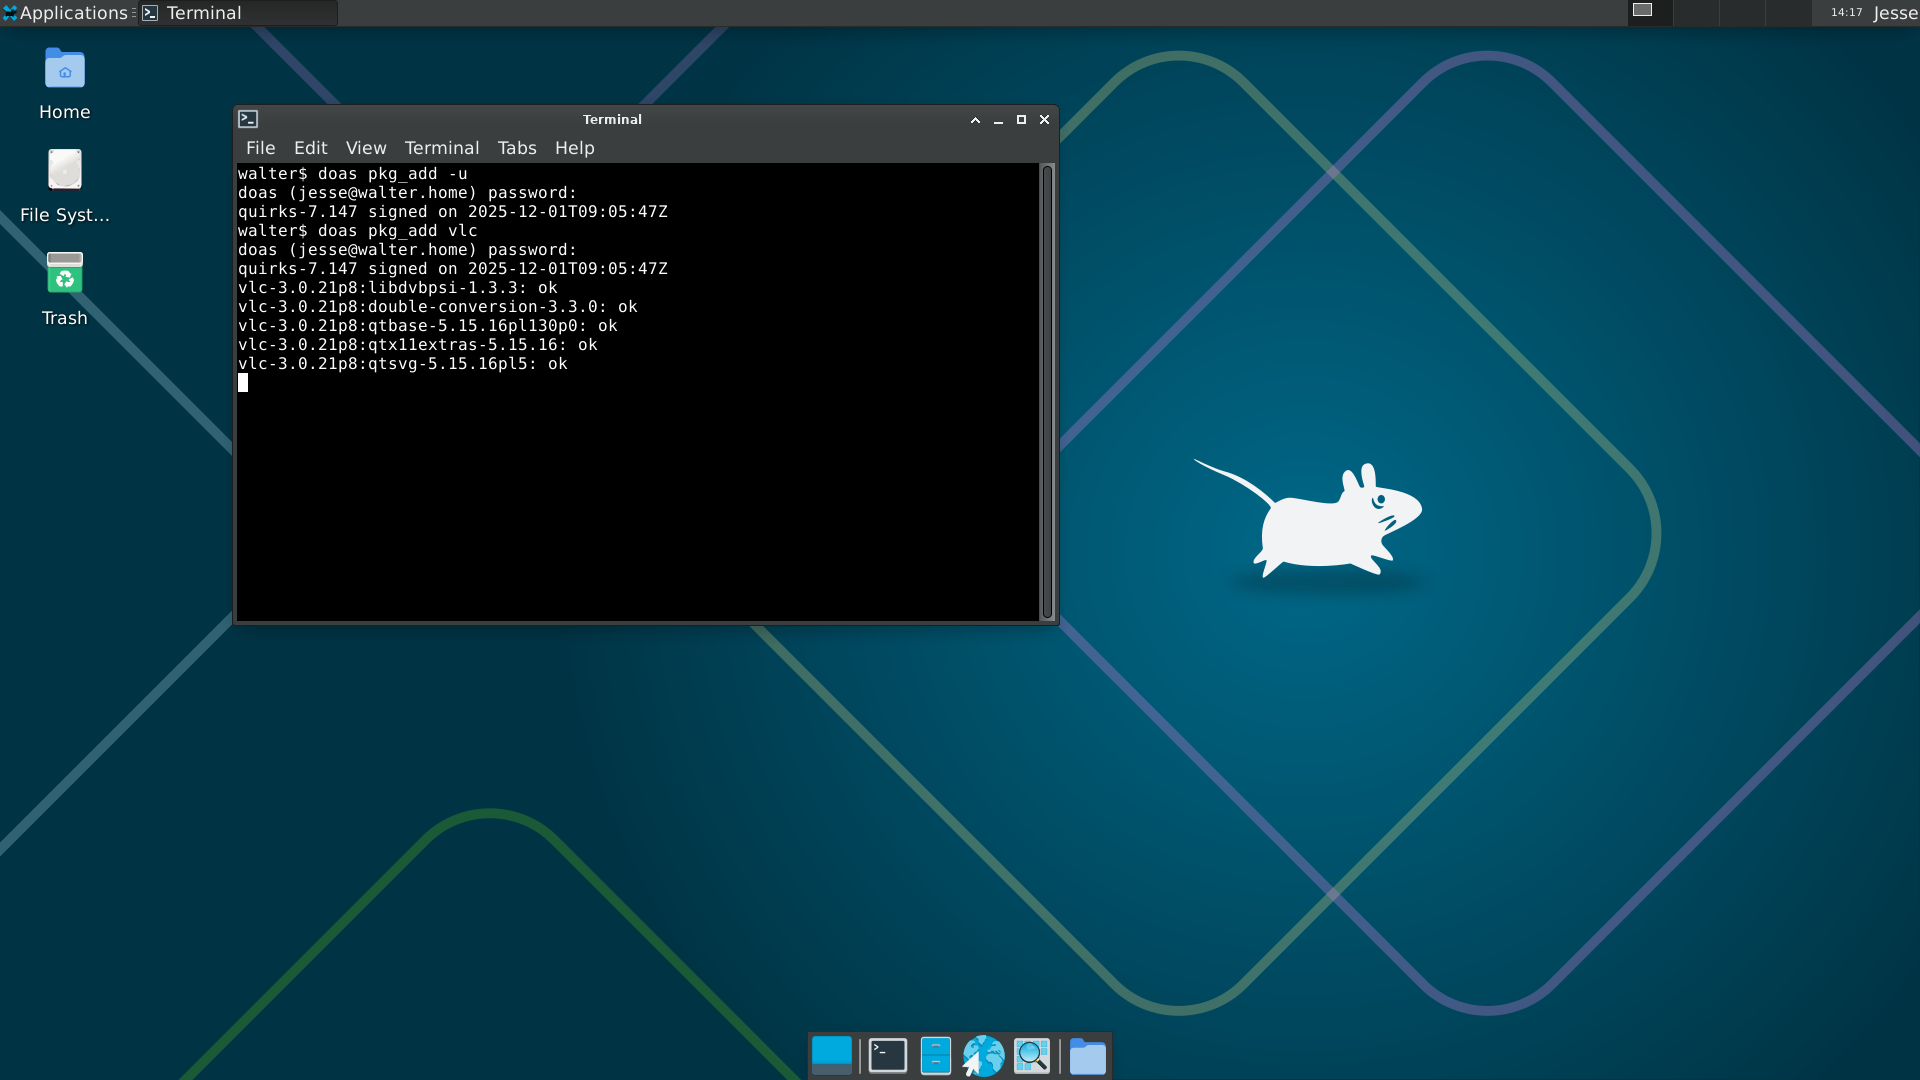Viewport: 1920px width, 1080px height.
Task: Click the line 'walter$ doas pkg_add vlc'
Action: pos(358,231)
